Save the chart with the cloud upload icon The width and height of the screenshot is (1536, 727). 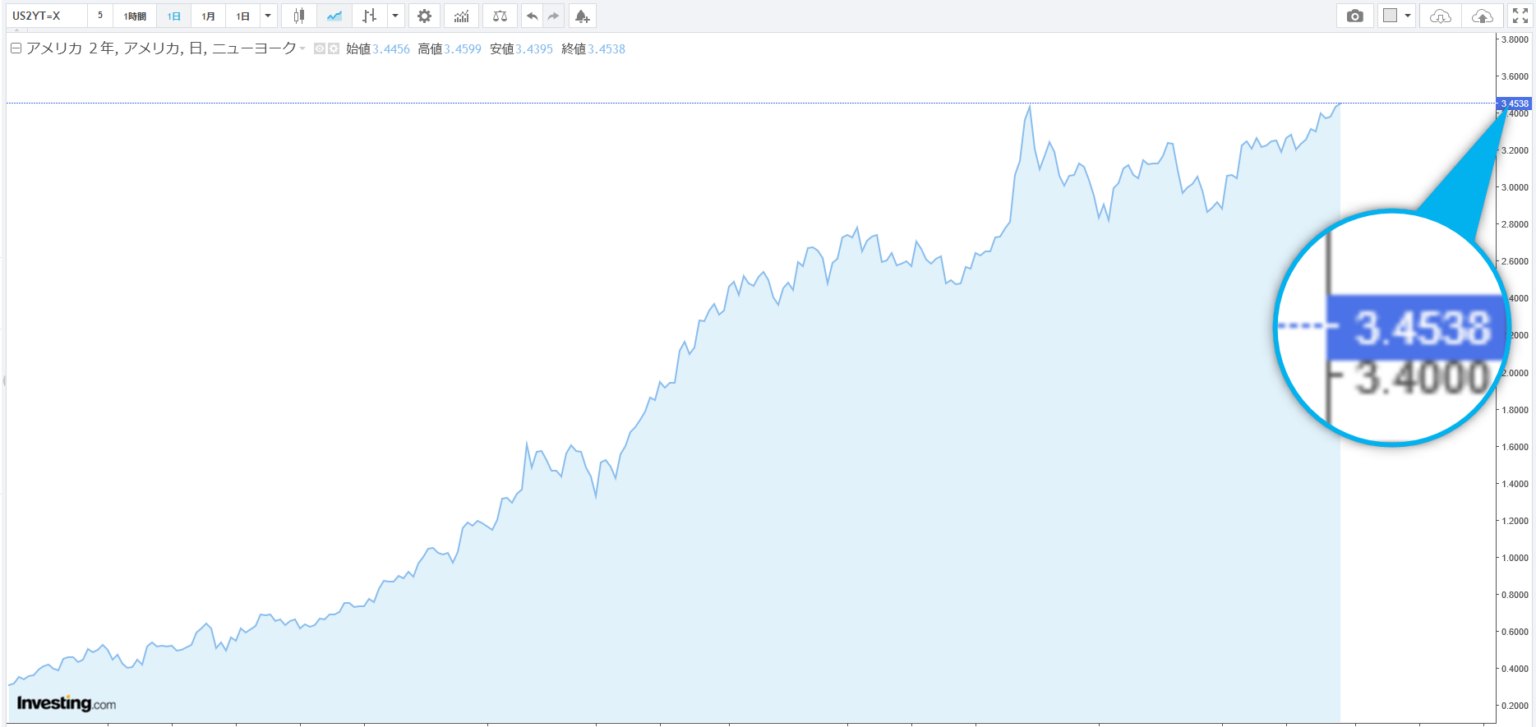click(1483, 16)
